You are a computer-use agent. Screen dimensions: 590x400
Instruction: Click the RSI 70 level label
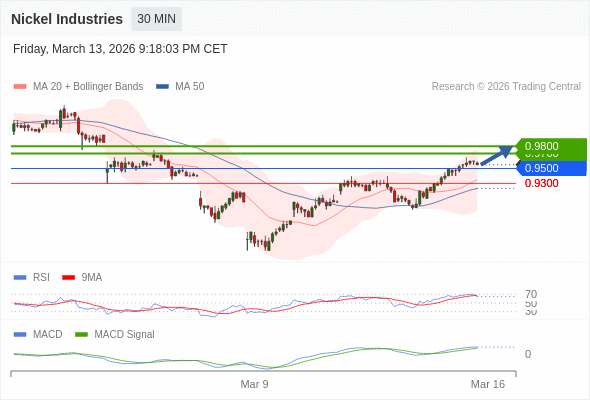point(531,294)
